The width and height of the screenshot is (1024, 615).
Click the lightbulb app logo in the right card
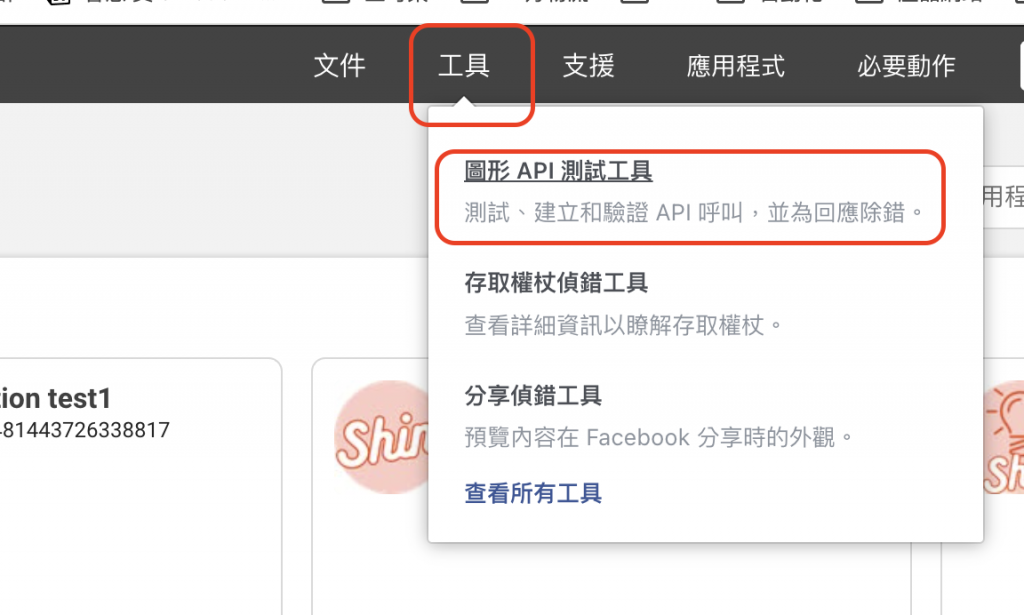click(1004, 437)
